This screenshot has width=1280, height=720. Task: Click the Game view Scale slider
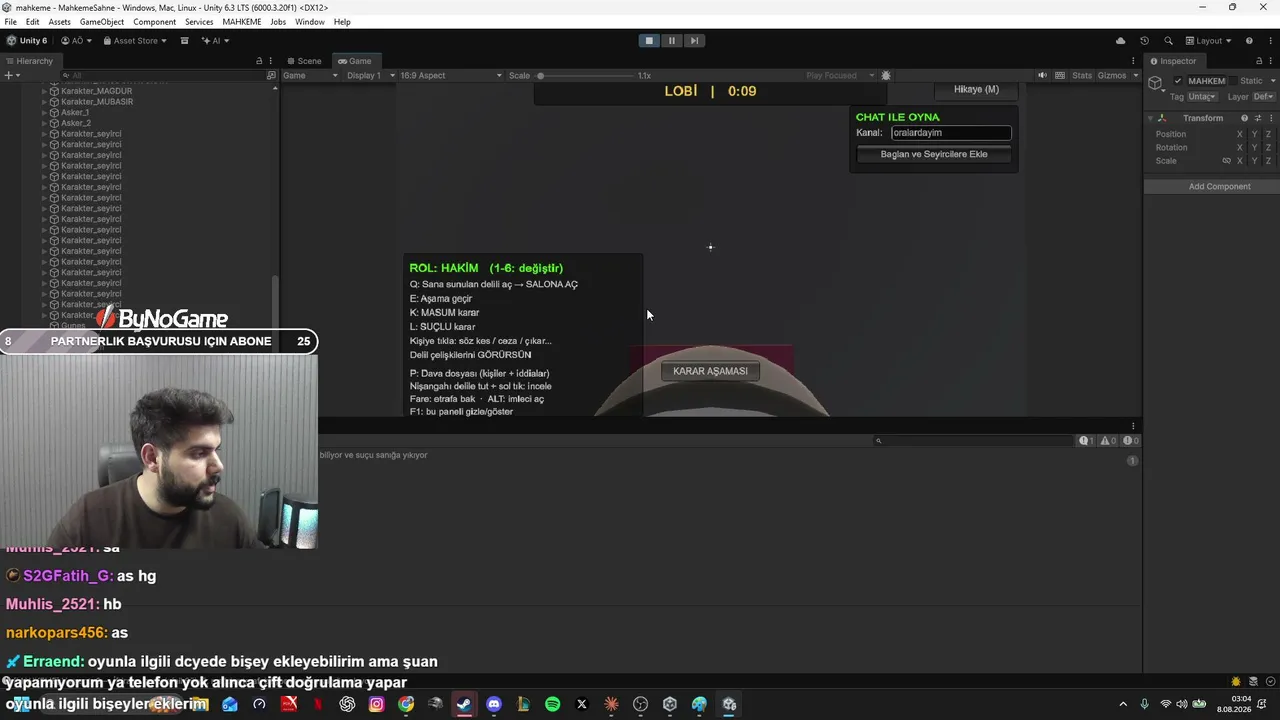click(586, 76)
